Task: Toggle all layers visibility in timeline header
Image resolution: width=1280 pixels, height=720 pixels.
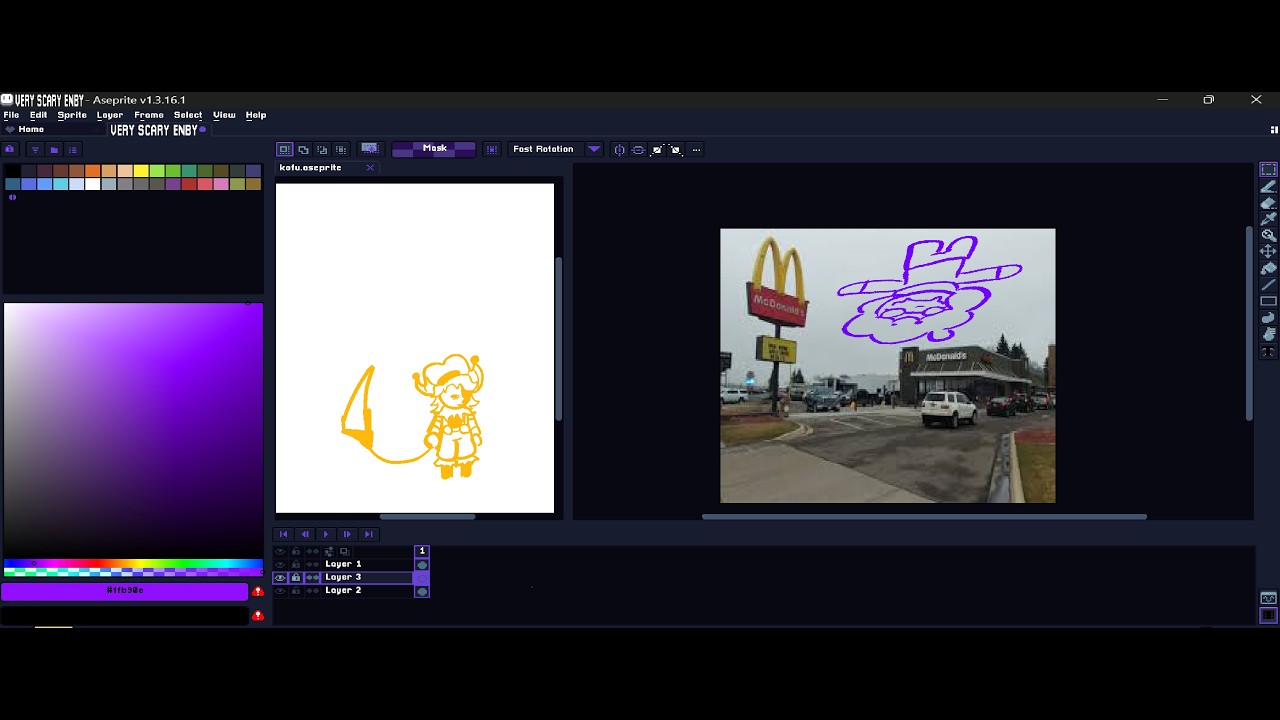Action: coord(280,551)
